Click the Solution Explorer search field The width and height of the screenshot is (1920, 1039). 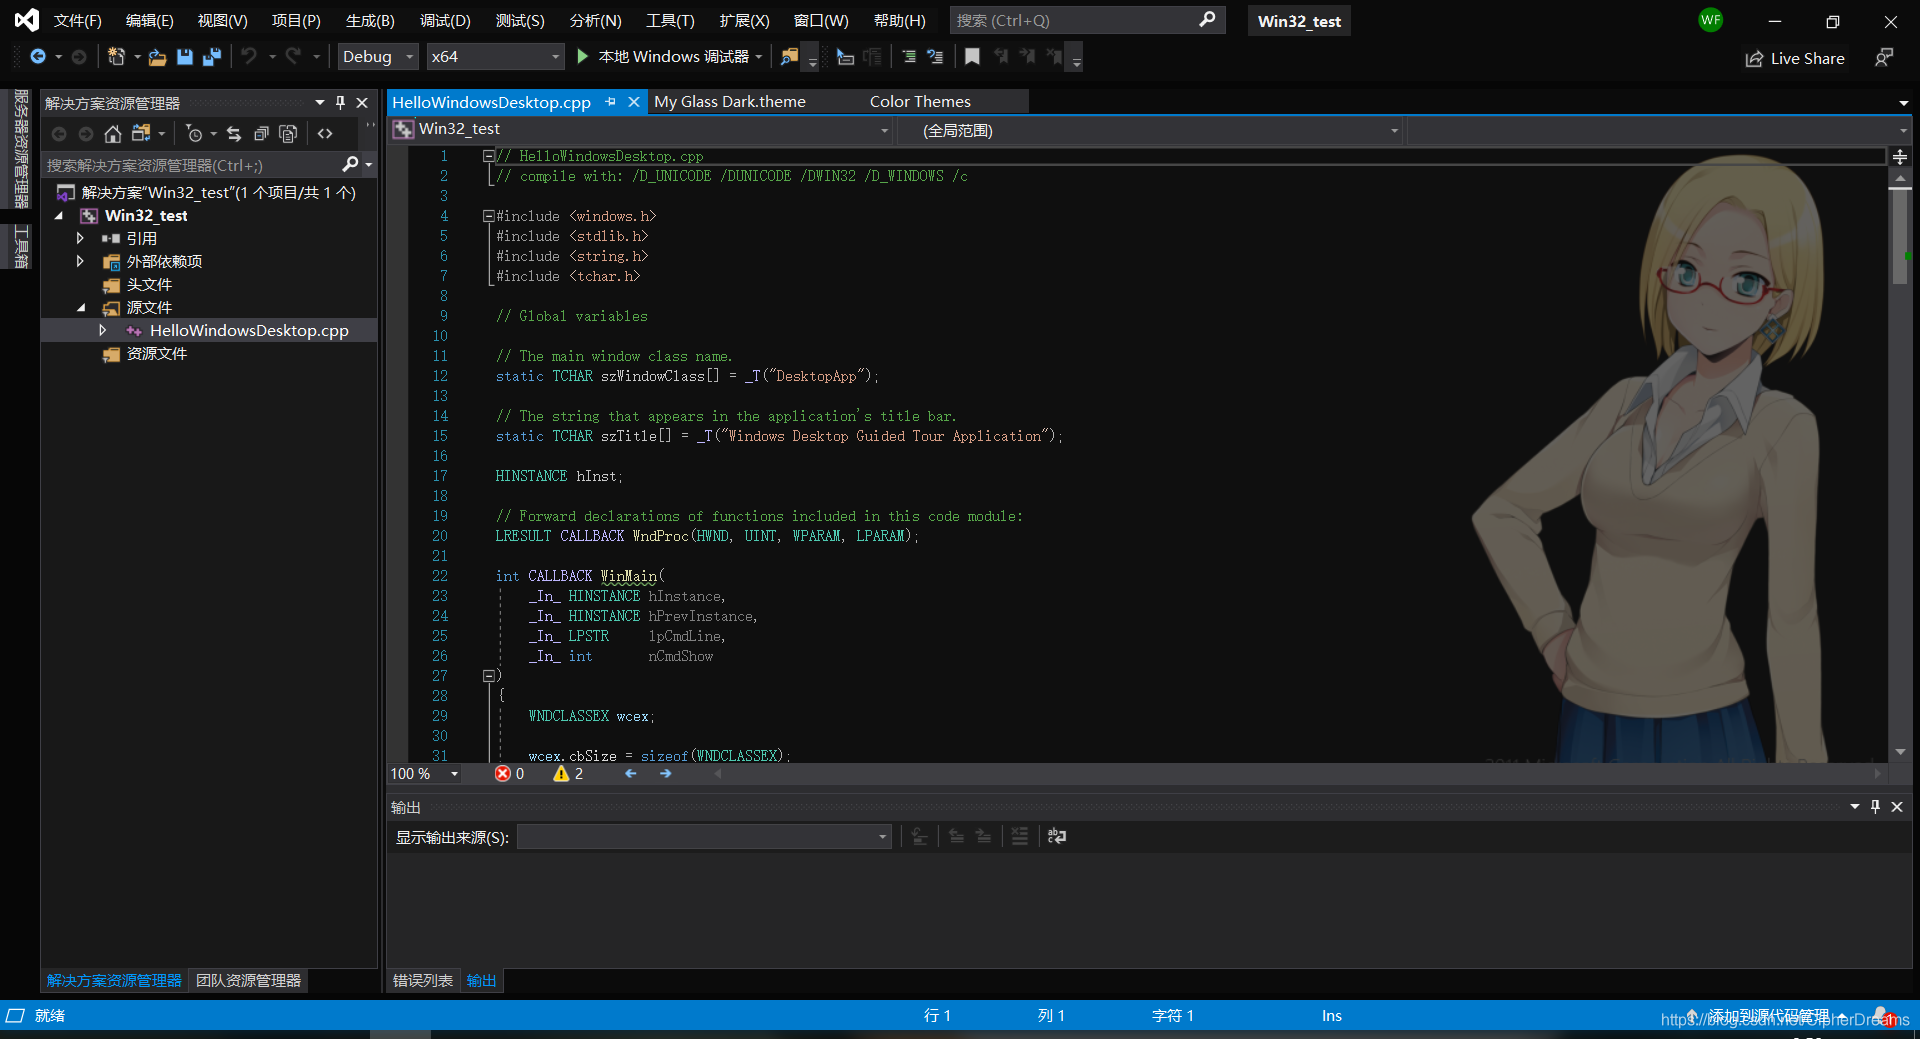(x=208, y=165)
